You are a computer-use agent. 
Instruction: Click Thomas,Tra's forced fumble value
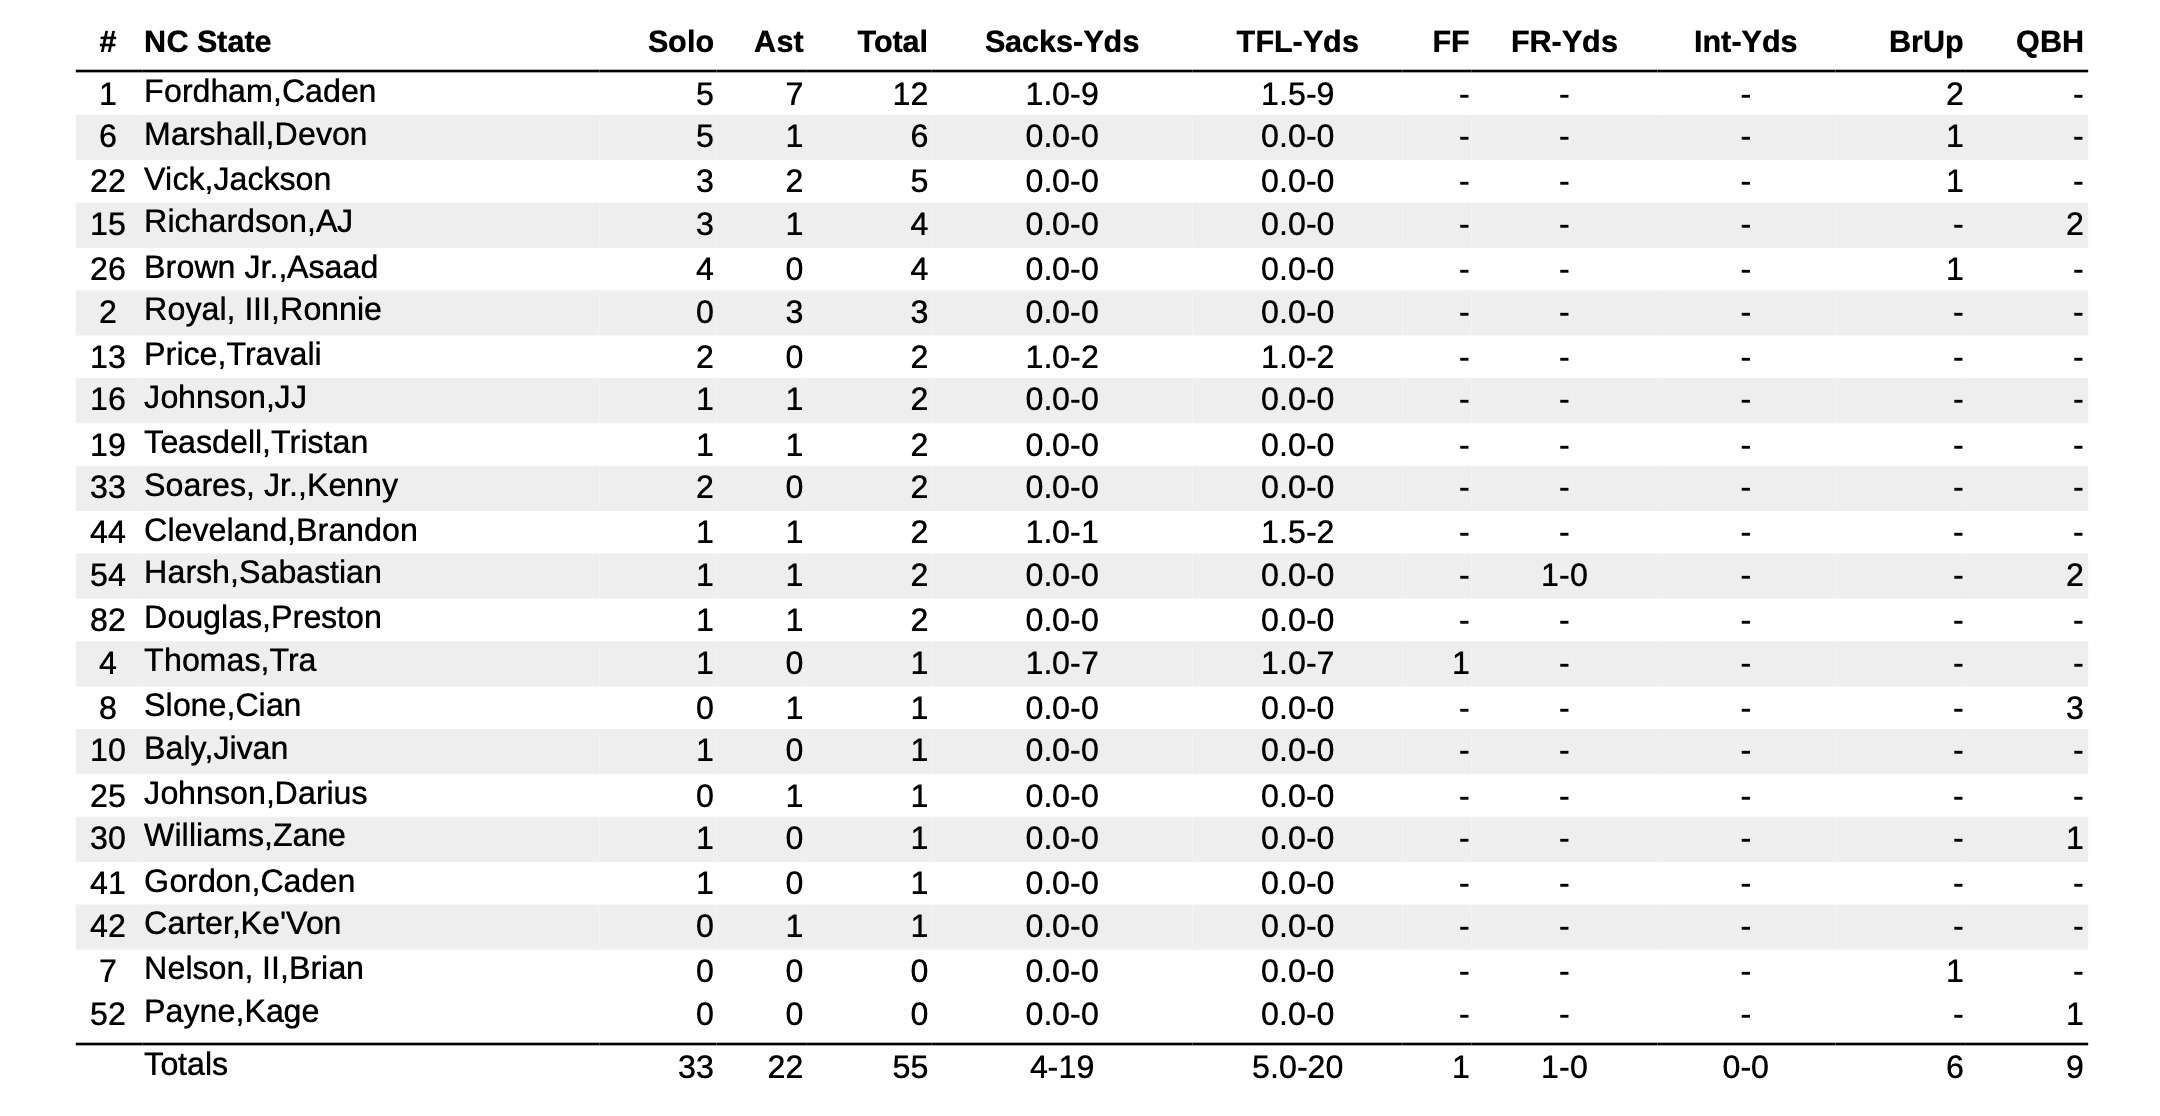[1460, 663]
